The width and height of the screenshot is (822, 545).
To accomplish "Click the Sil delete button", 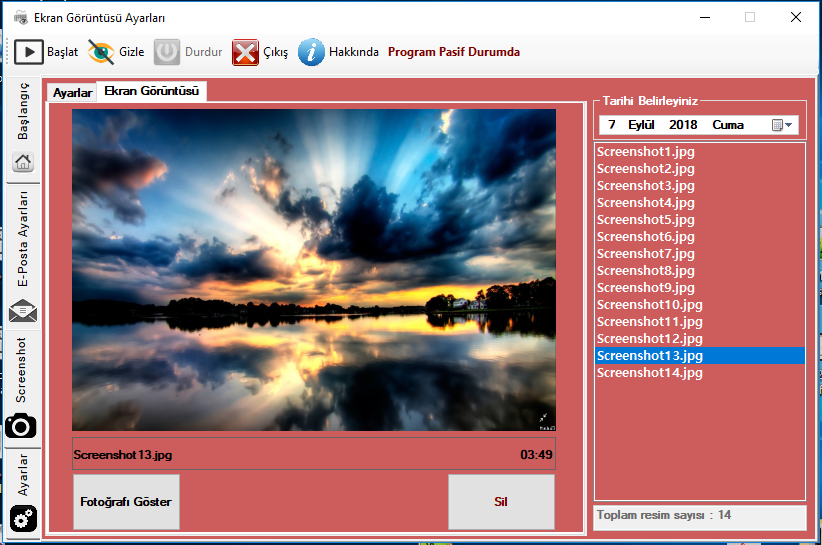I will (501, 502).
